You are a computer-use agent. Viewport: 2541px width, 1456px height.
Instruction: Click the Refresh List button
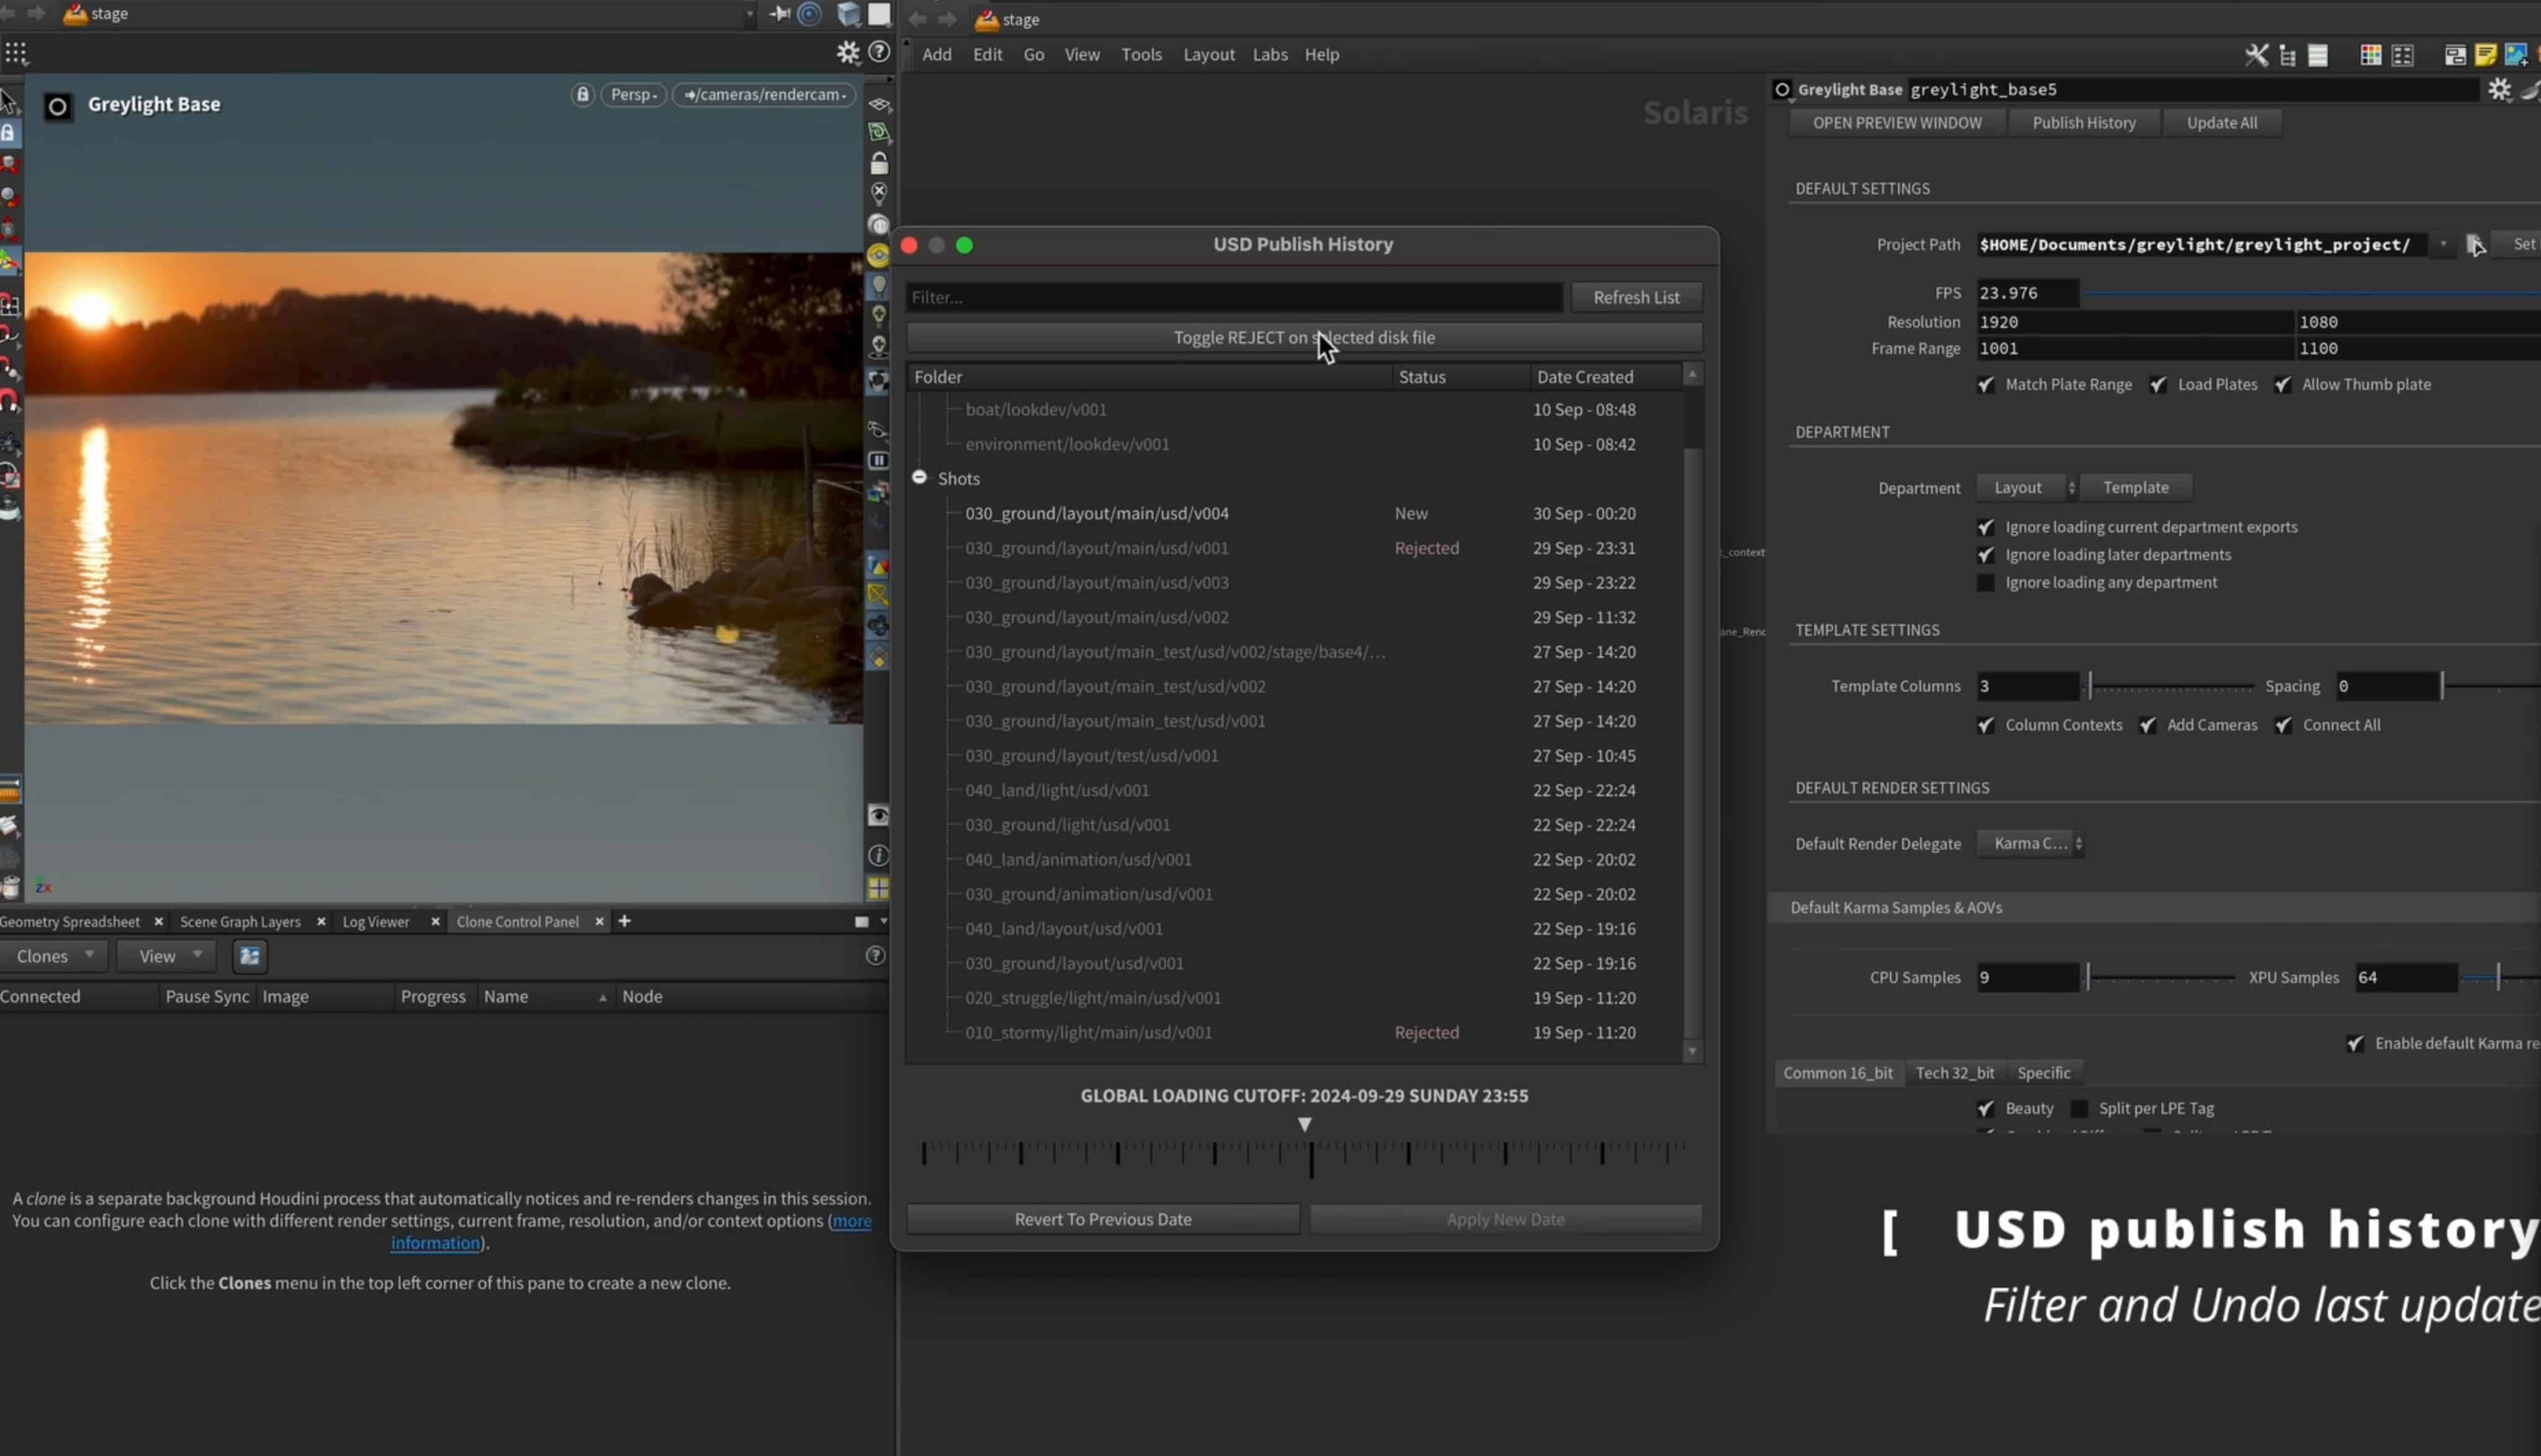[1637, 297]
